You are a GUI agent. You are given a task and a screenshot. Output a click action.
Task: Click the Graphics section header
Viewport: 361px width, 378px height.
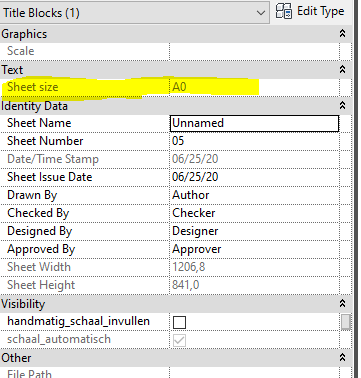pos(176,34)
